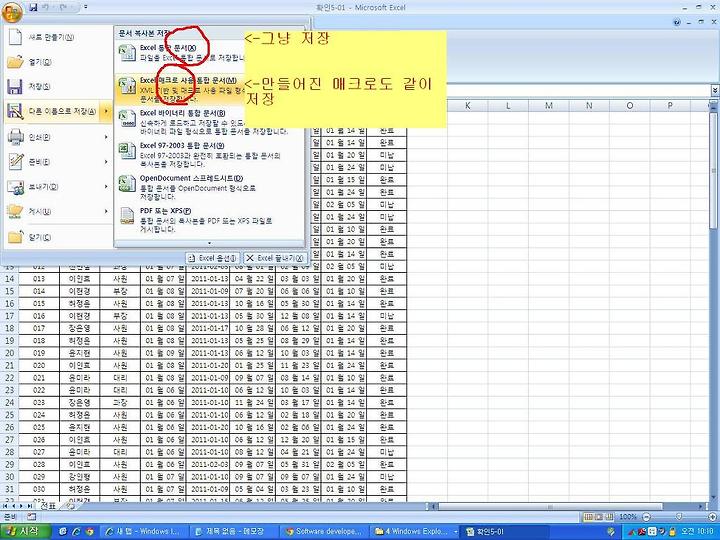Click macro record icon in status bar
The image size is (720, 540).
(x=32, y=517)
